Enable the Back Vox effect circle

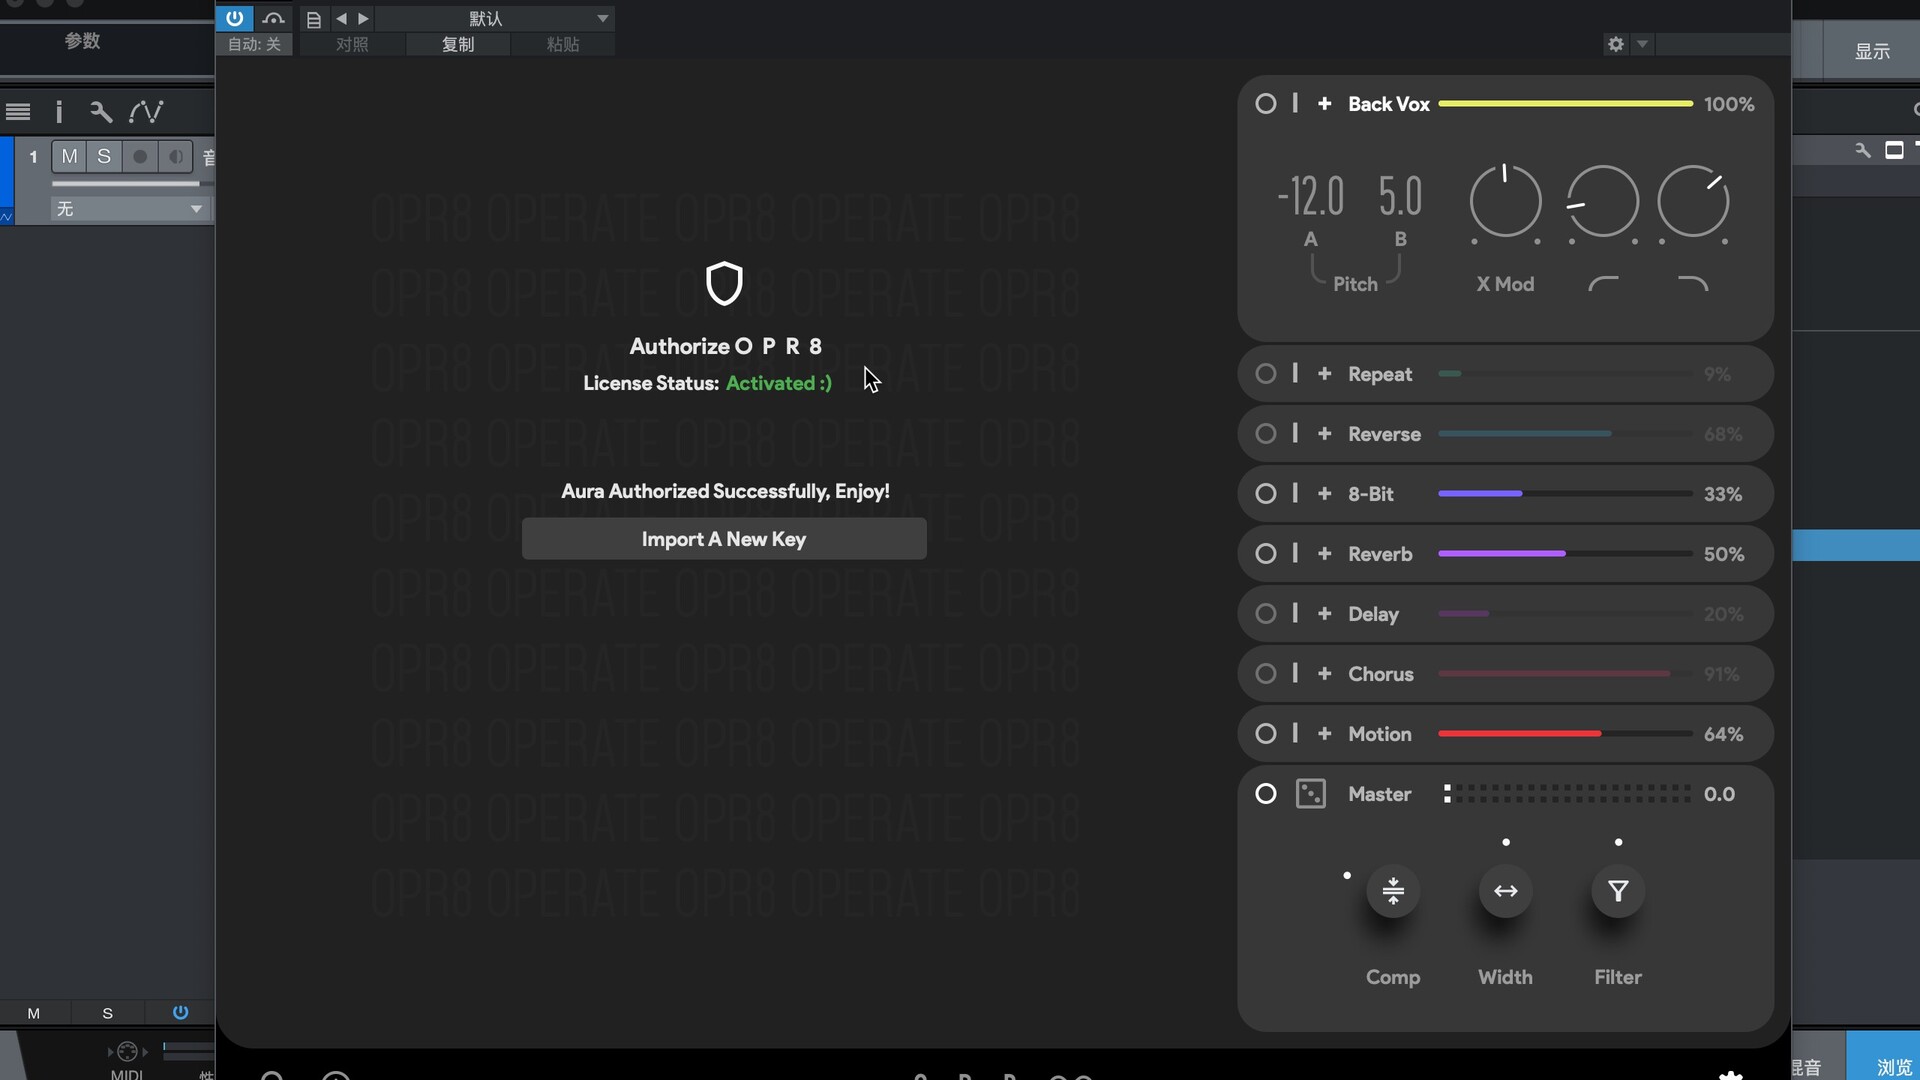pyautogui.click(x=1265, y=104)
